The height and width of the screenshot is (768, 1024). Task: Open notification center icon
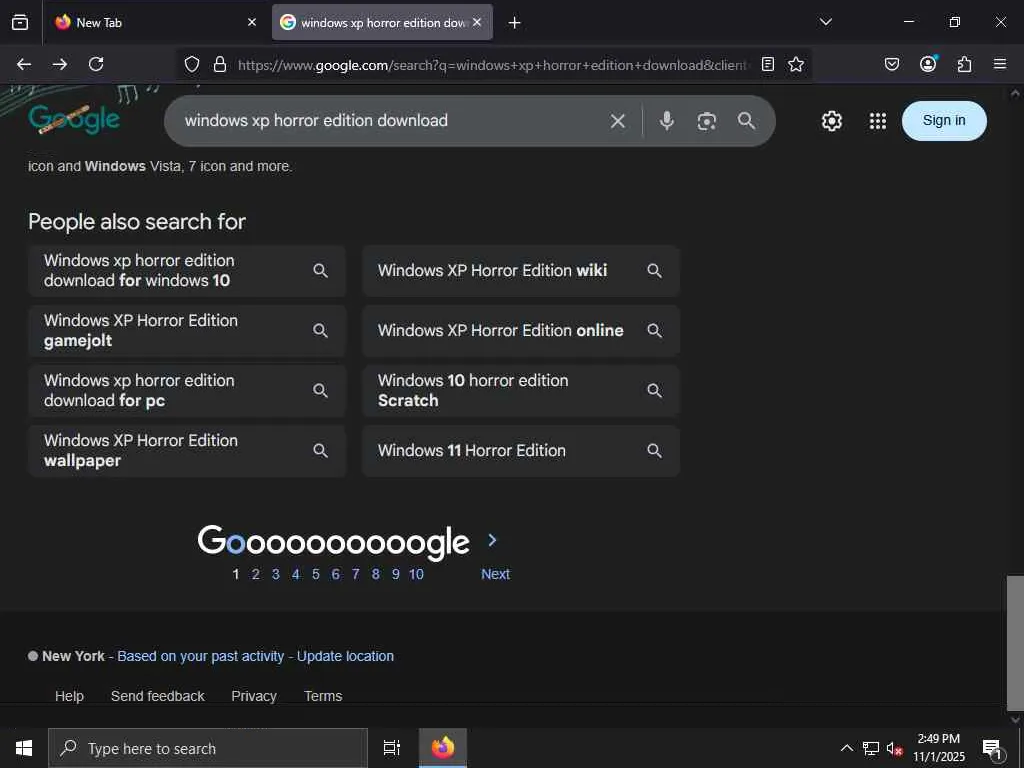(992, 748)
